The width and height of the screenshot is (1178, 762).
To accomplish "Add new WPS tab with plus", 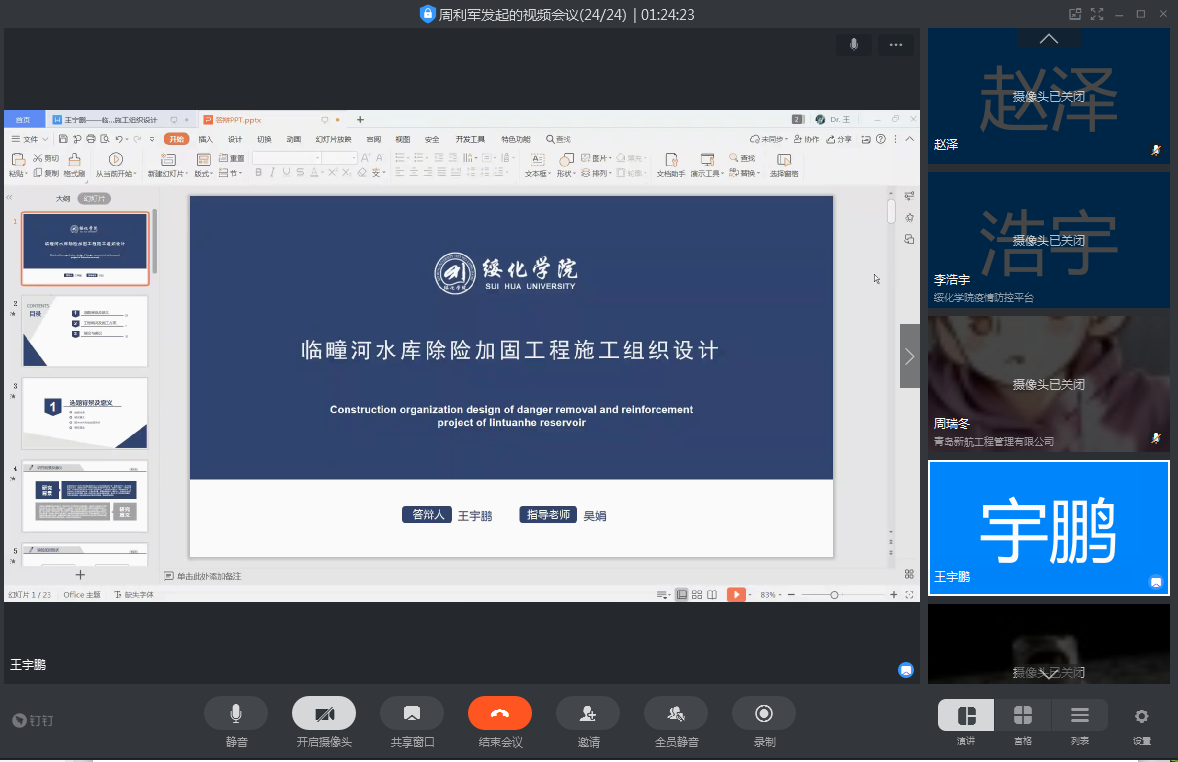I will (x=360, y=119).
